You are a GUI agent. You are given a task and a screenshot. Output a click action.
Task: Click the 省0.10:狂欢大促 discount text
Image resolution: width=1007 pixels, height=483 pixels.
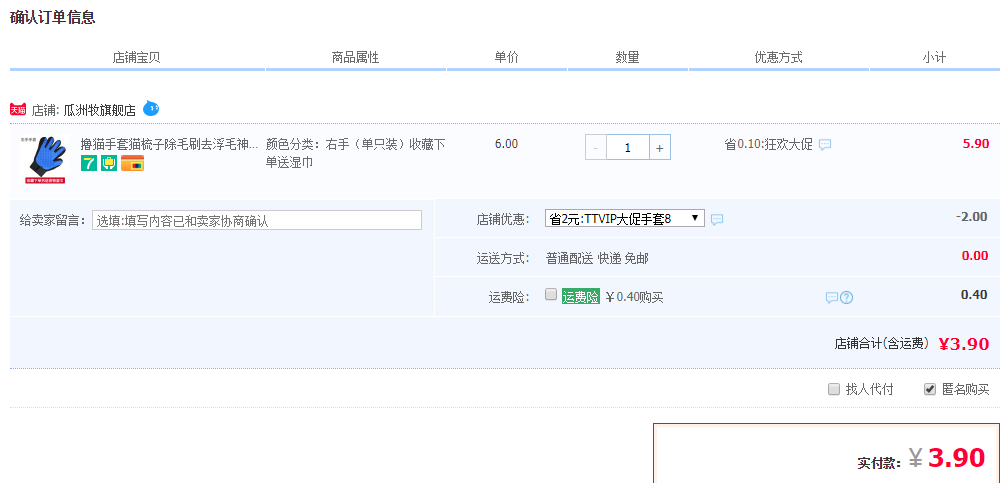(x=768, y=145)
